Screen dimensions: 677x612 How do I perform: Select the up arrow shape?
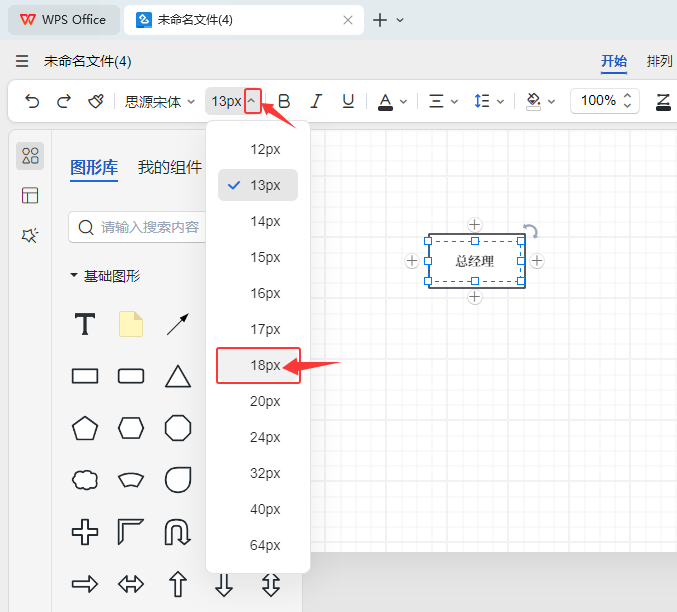coord(178,584)
